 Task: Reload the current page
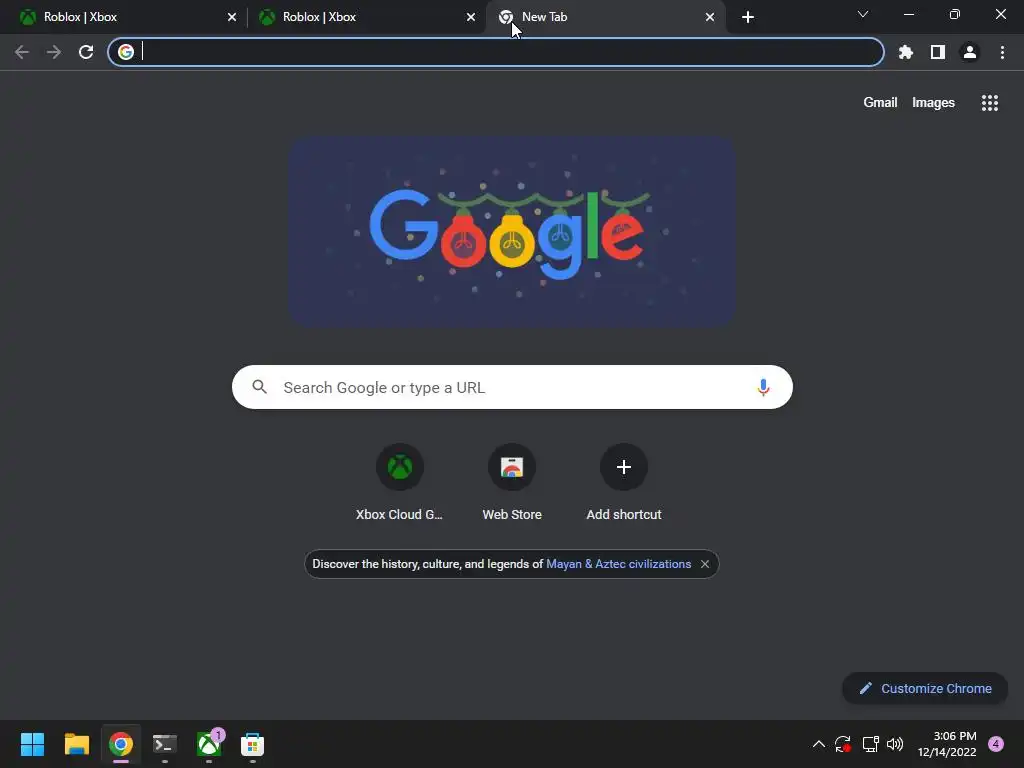[86, 52]
